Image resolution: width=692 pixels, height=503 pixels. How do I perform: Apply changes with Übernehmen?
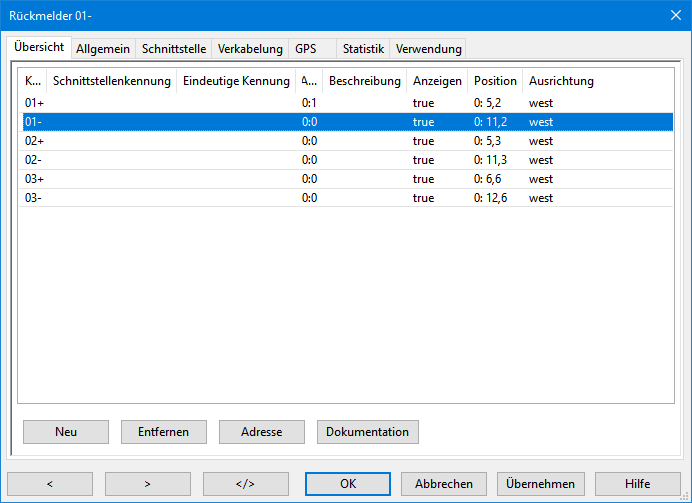pos(540,484)
